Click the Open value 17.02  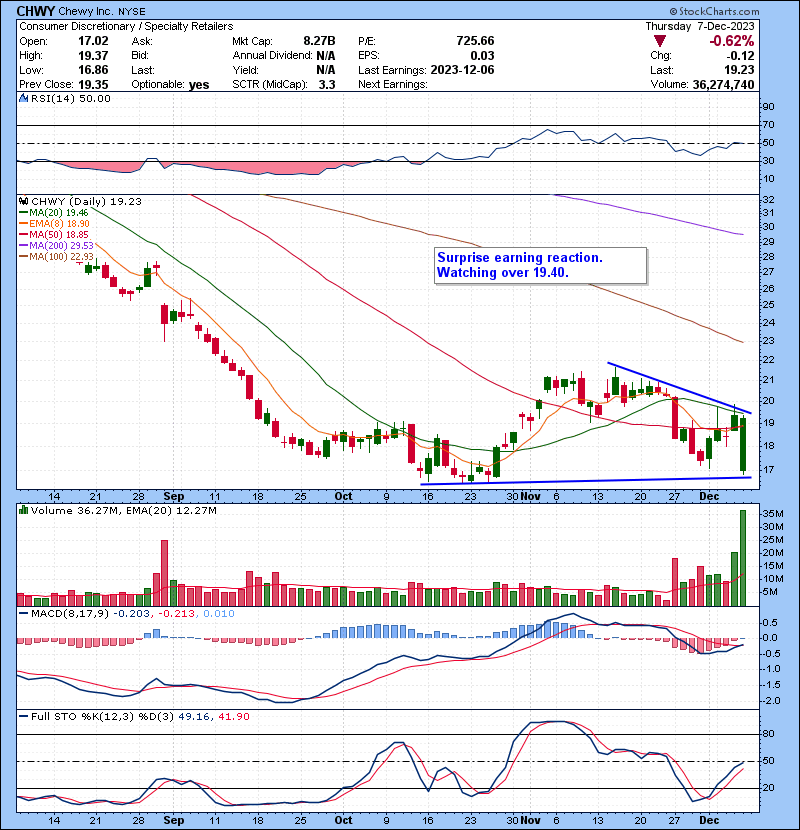point(93,41)
